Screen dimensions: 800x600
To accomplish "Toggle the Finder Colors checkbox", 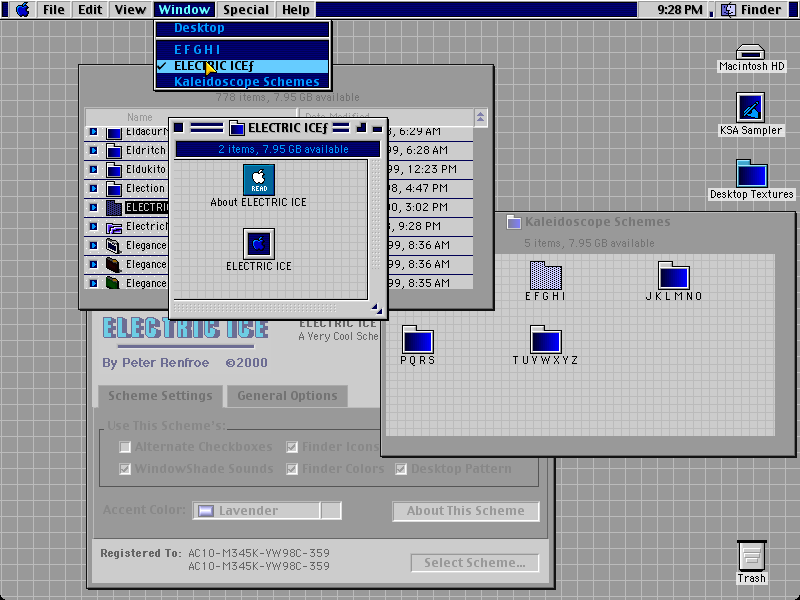I will (292, 469).
